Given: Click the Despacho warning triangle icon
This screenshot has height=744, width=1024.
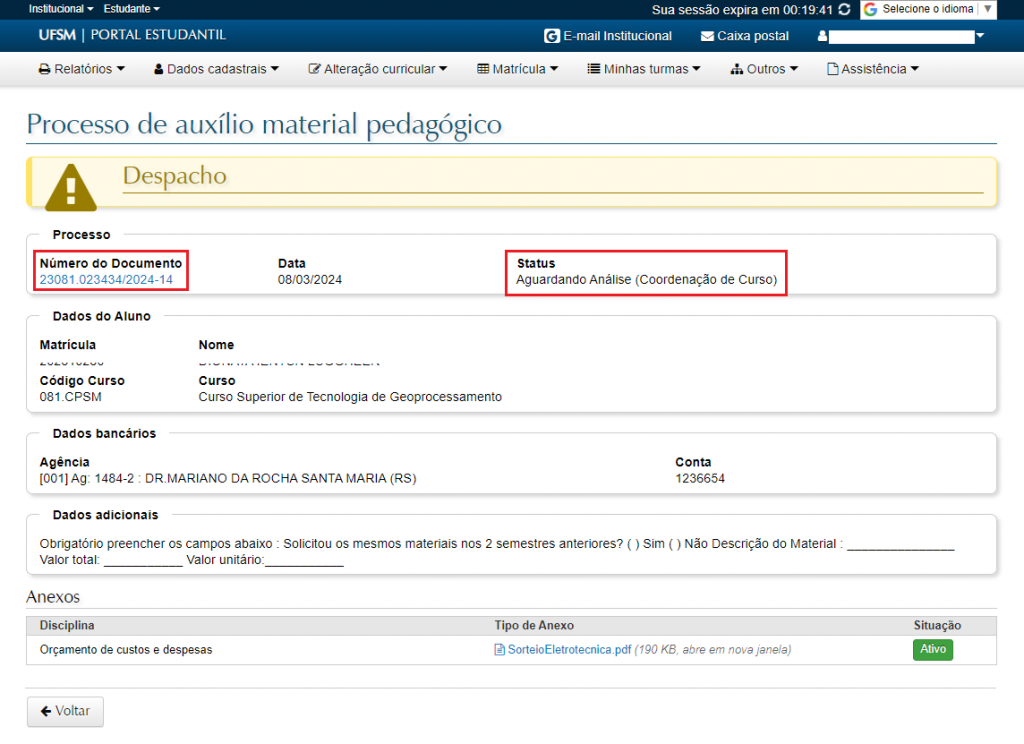Looking at the screenshot, I should click(x=70, y=185).
